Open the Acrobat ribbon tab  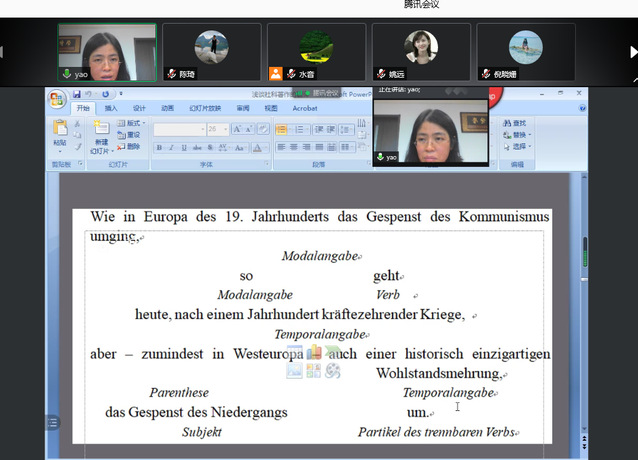[x=304, y=108]
